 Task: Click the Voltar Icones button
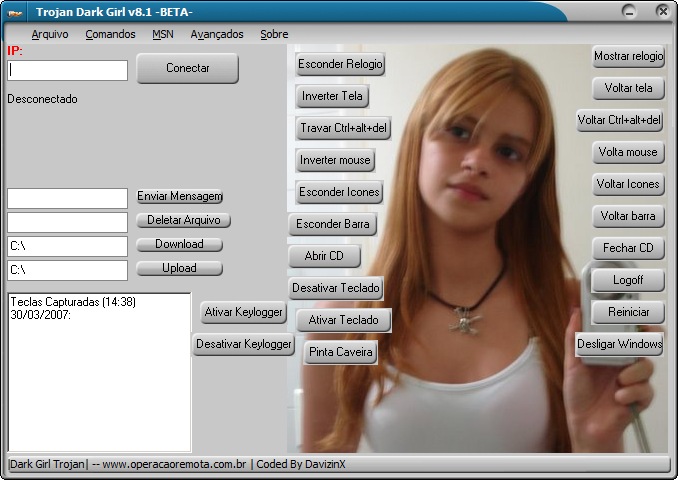click(628, 185)
